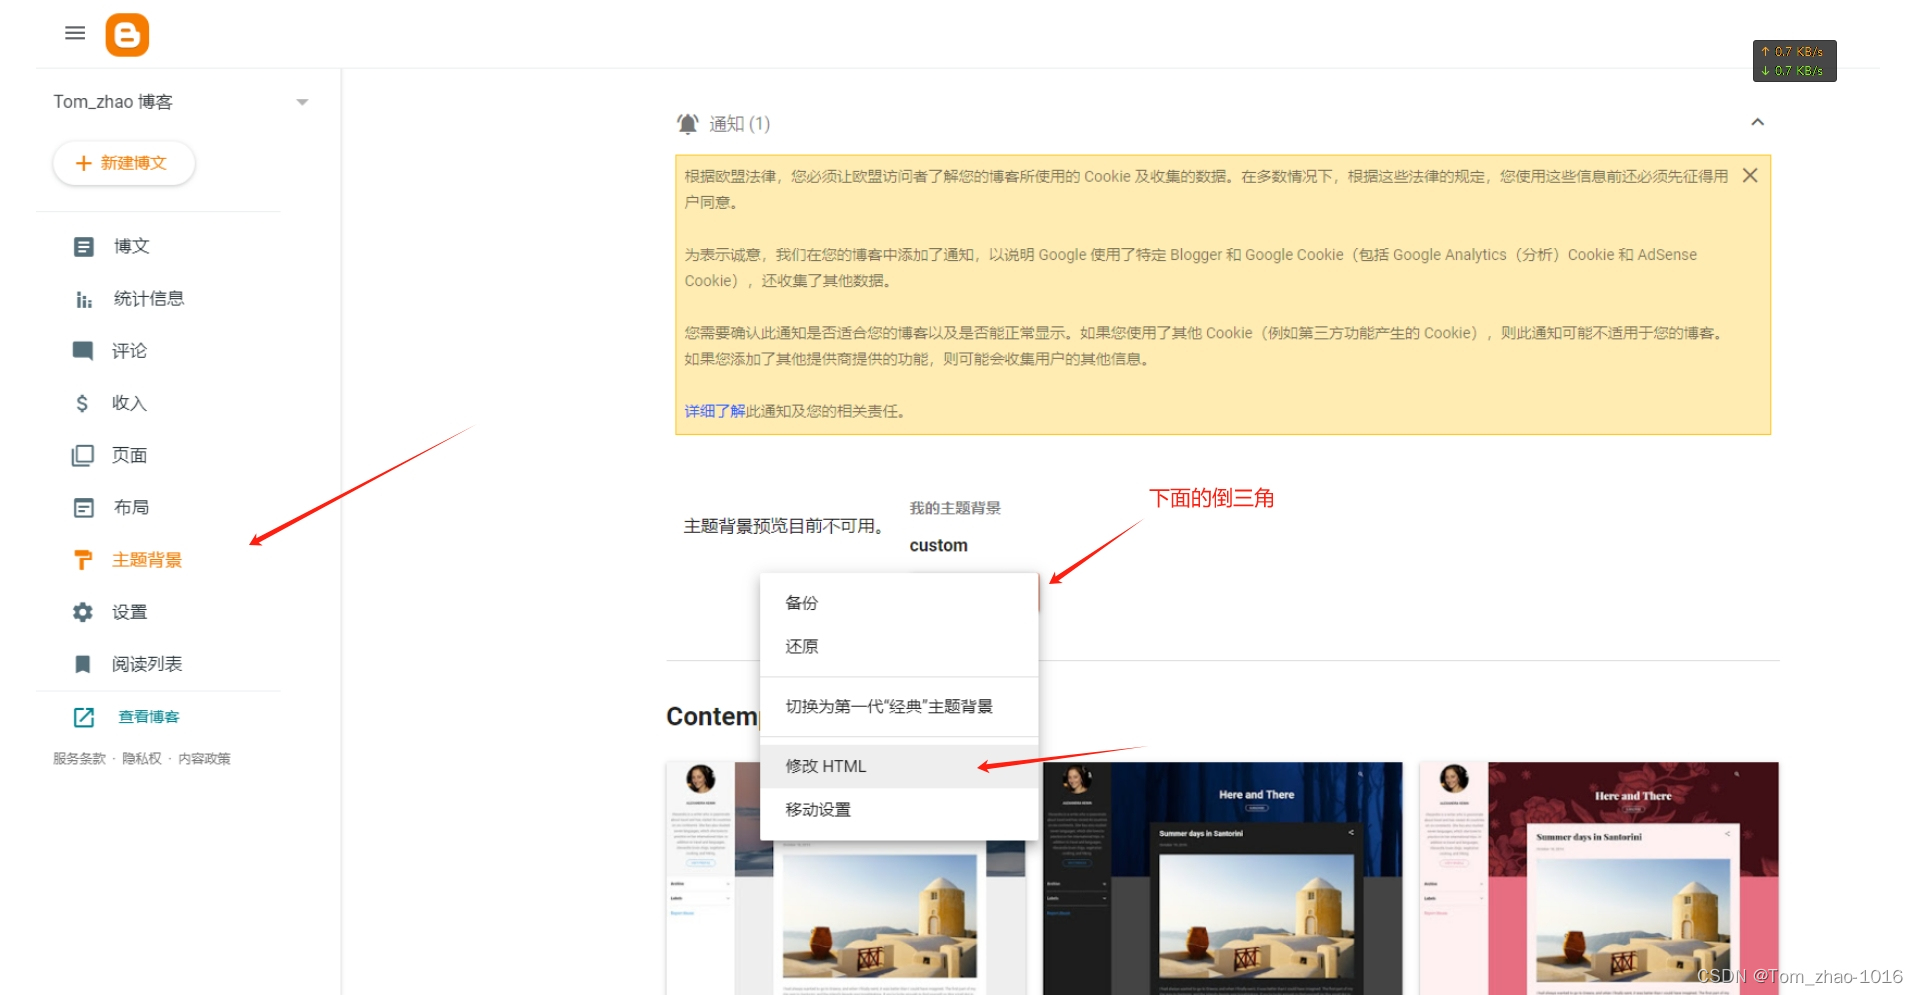
Task: Click the 新建博文 button
Action: [x=123, y=163]
